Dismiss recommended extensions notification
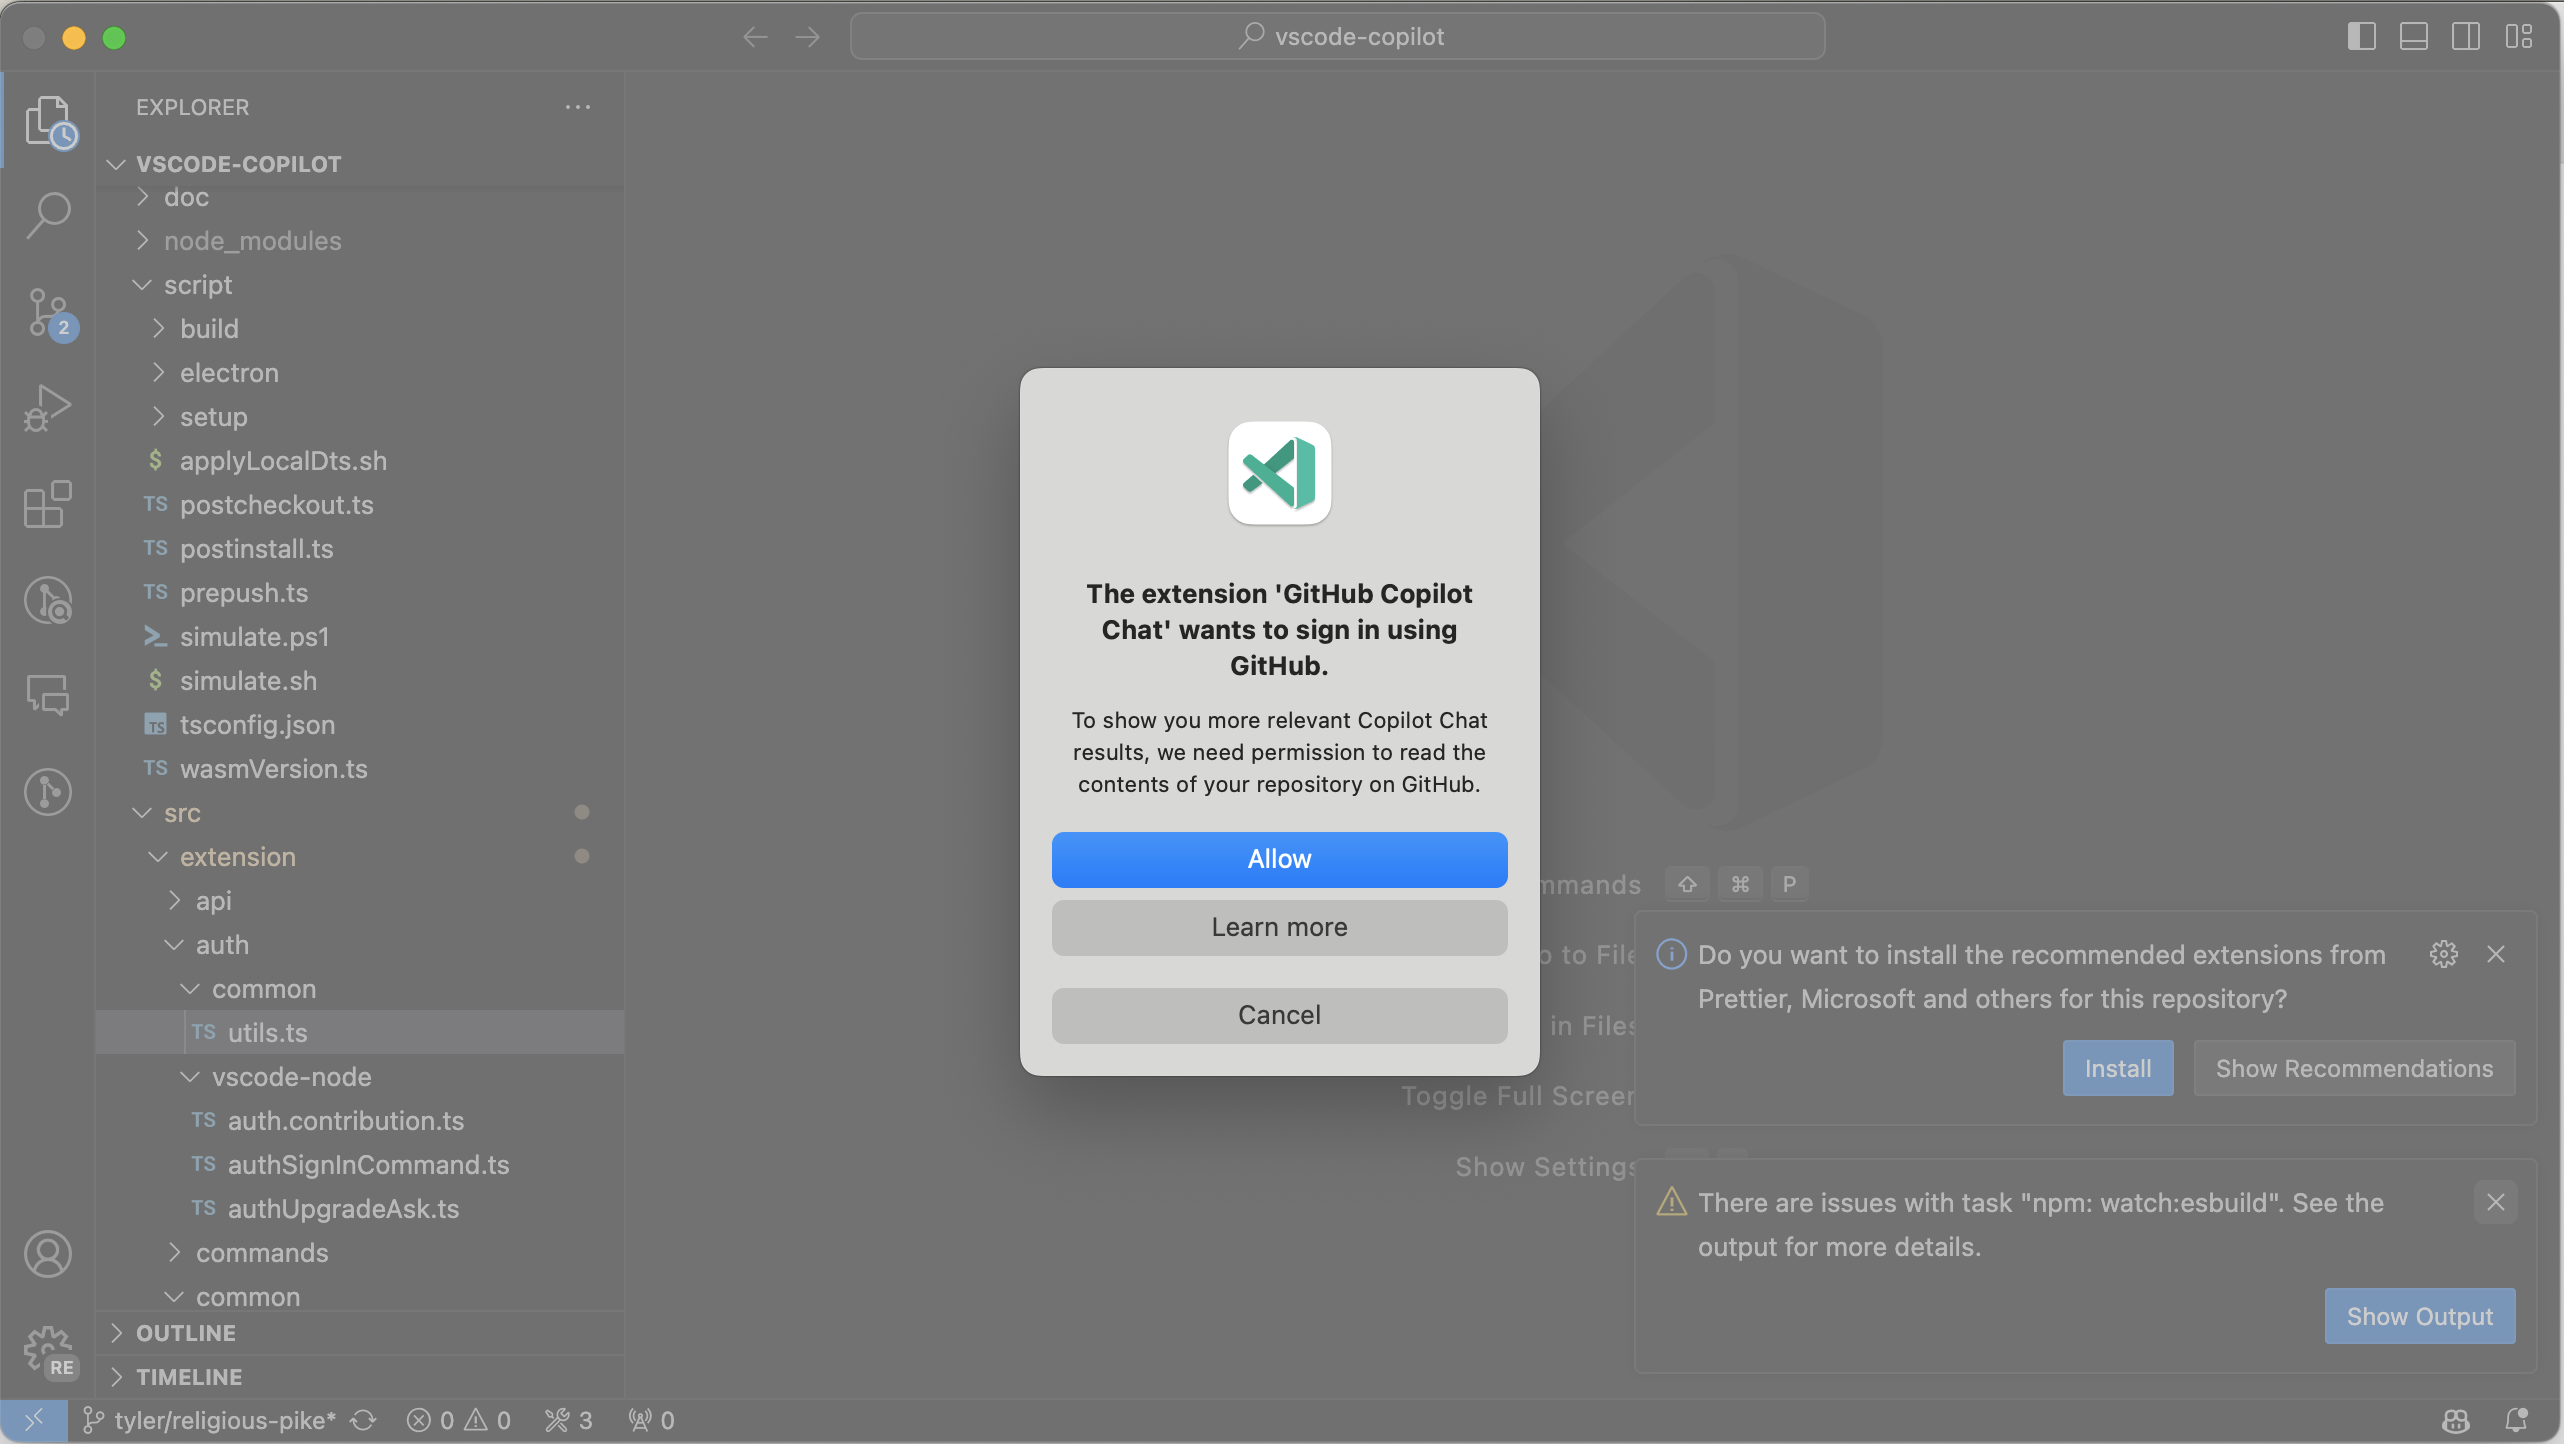 point(2497,954)
